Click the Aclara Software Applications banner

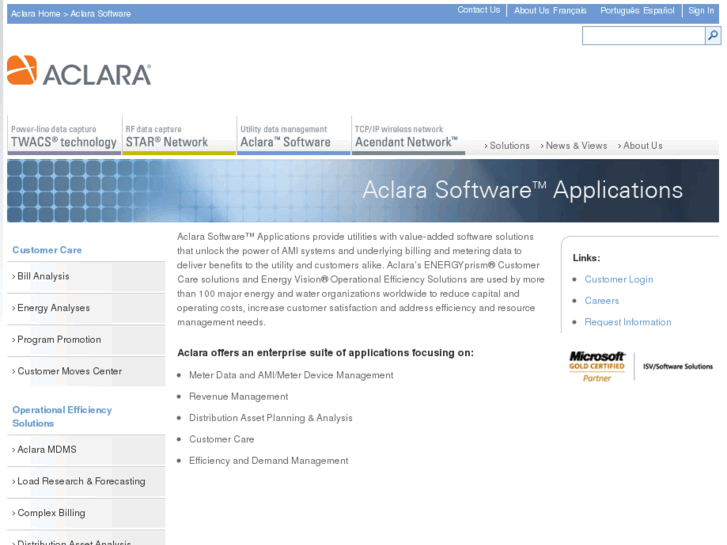(x=363, y=191)
